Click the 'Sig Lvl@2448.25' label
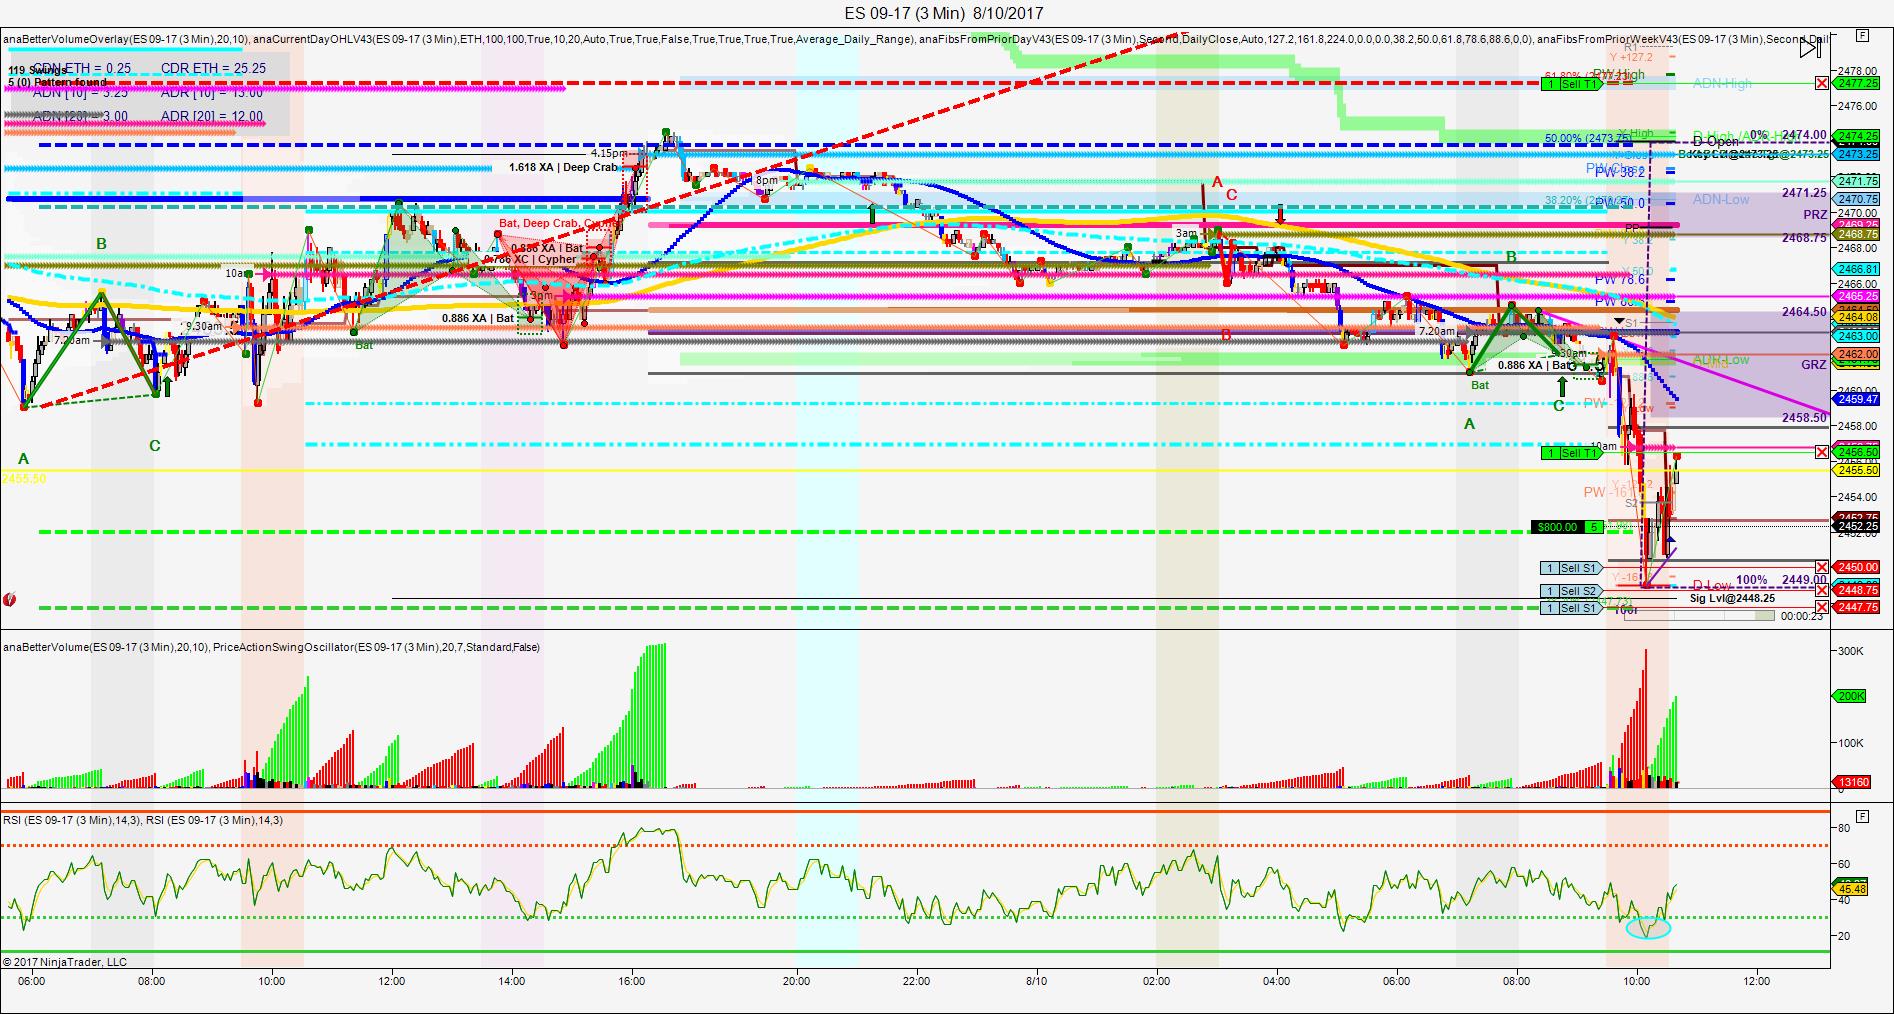 pos(1733,598)
